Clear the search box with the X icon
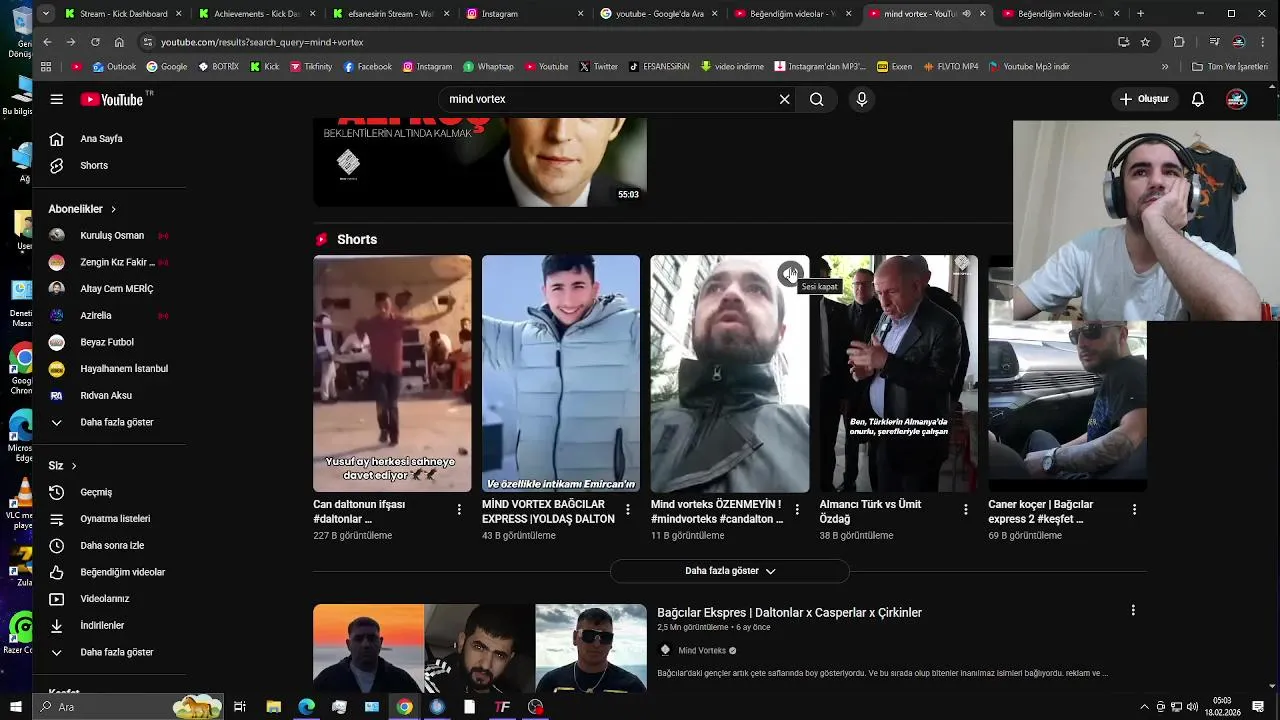 pos(784,99)
